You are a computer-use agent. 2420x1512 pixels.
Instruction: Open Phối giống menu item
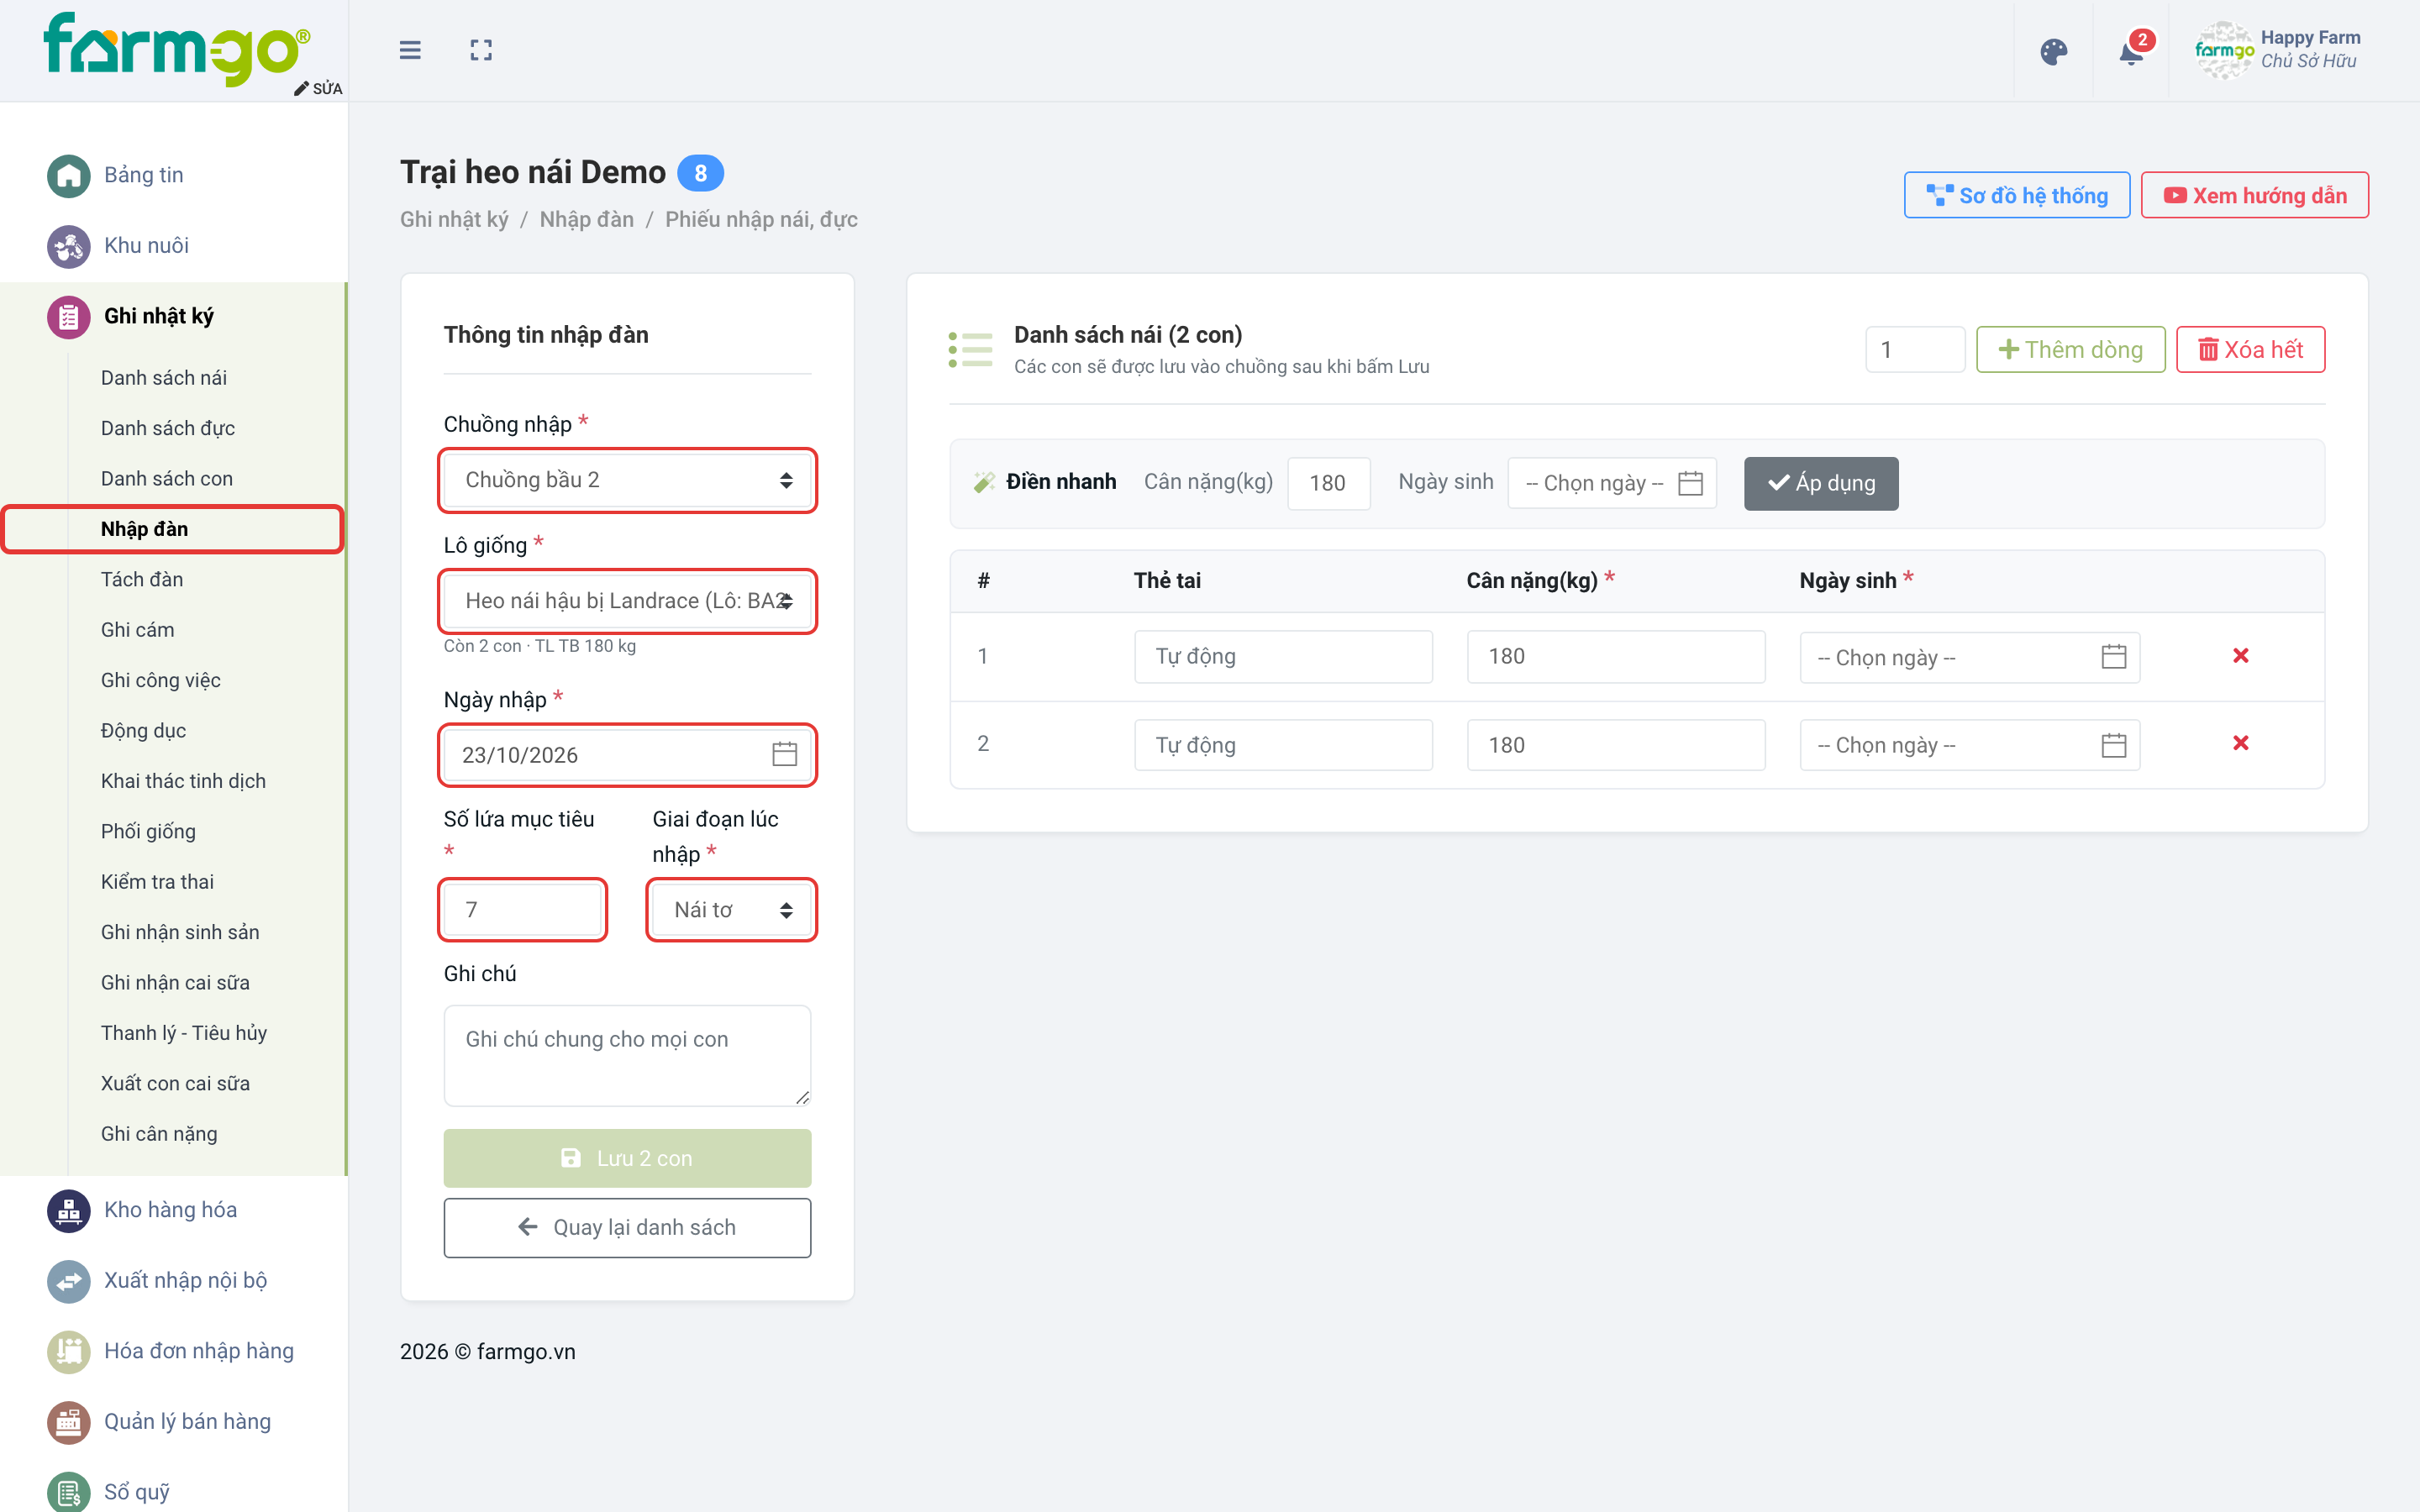[149, 831]
